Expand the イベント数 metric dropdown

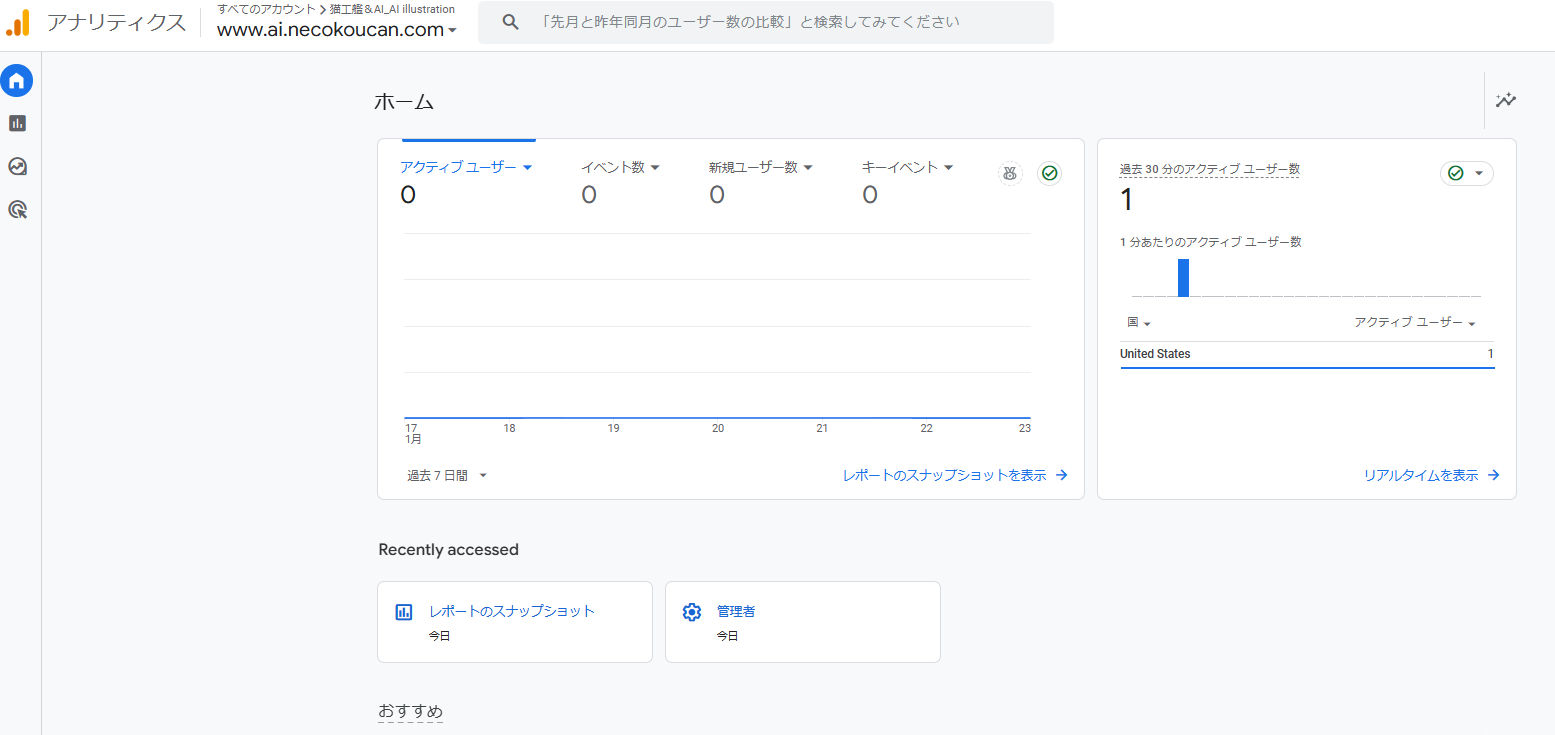[x=655, y=168]
